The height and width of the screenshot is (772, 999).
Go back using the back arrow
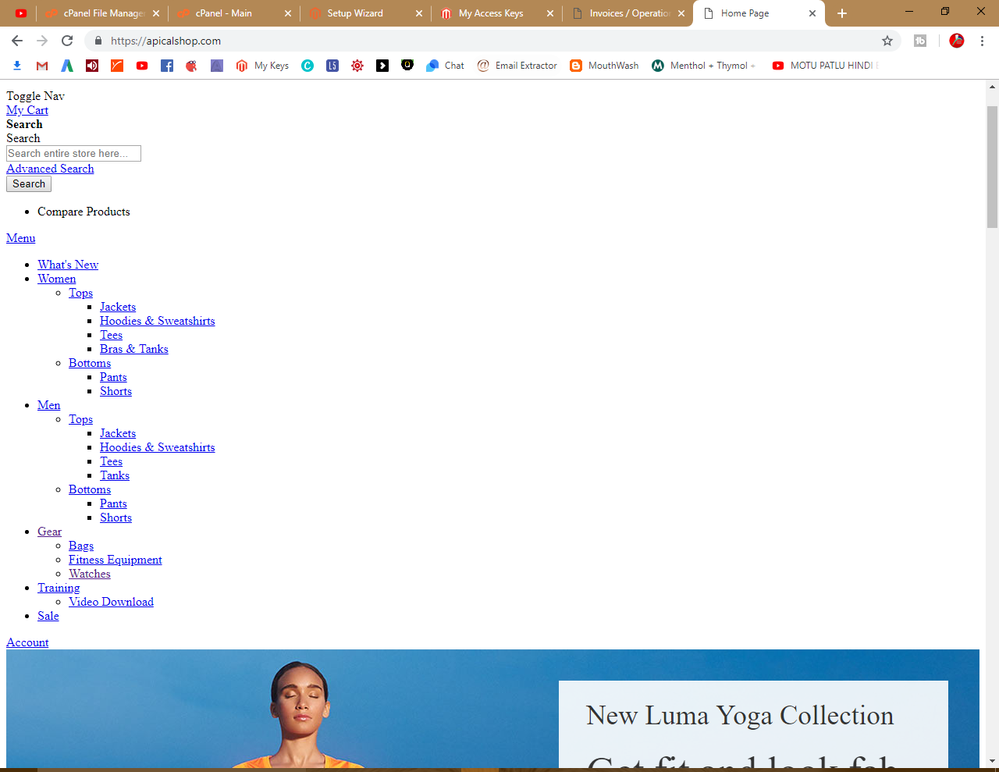[17, 41]
